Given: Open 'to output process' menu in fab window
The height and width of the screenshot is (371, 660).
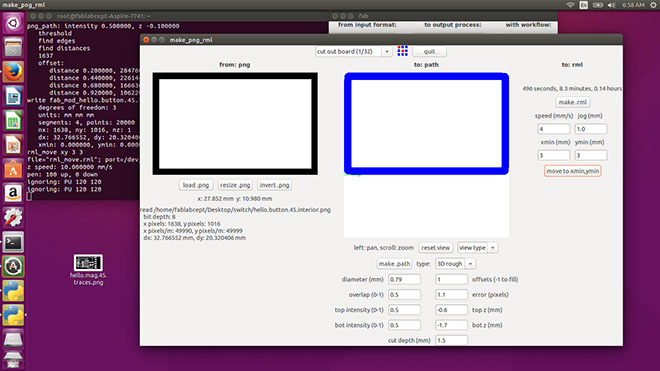Looking at the screenshot, I should click(x=452, y=25).
